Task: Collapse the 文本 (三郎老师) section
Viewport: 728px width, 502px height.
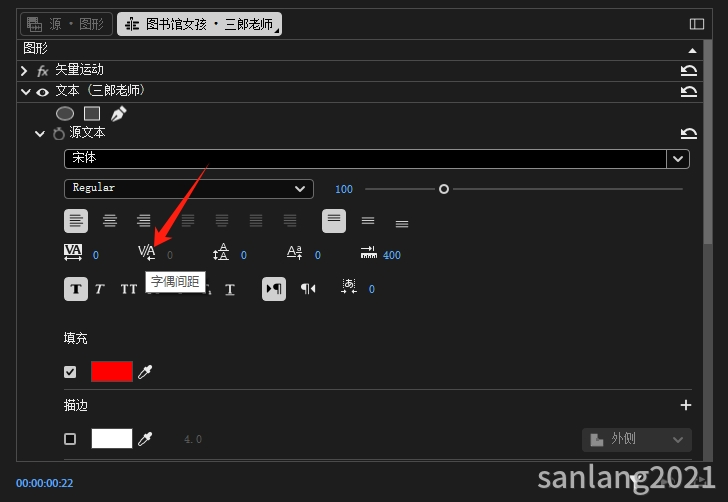Action: click(x=26, y=92)
